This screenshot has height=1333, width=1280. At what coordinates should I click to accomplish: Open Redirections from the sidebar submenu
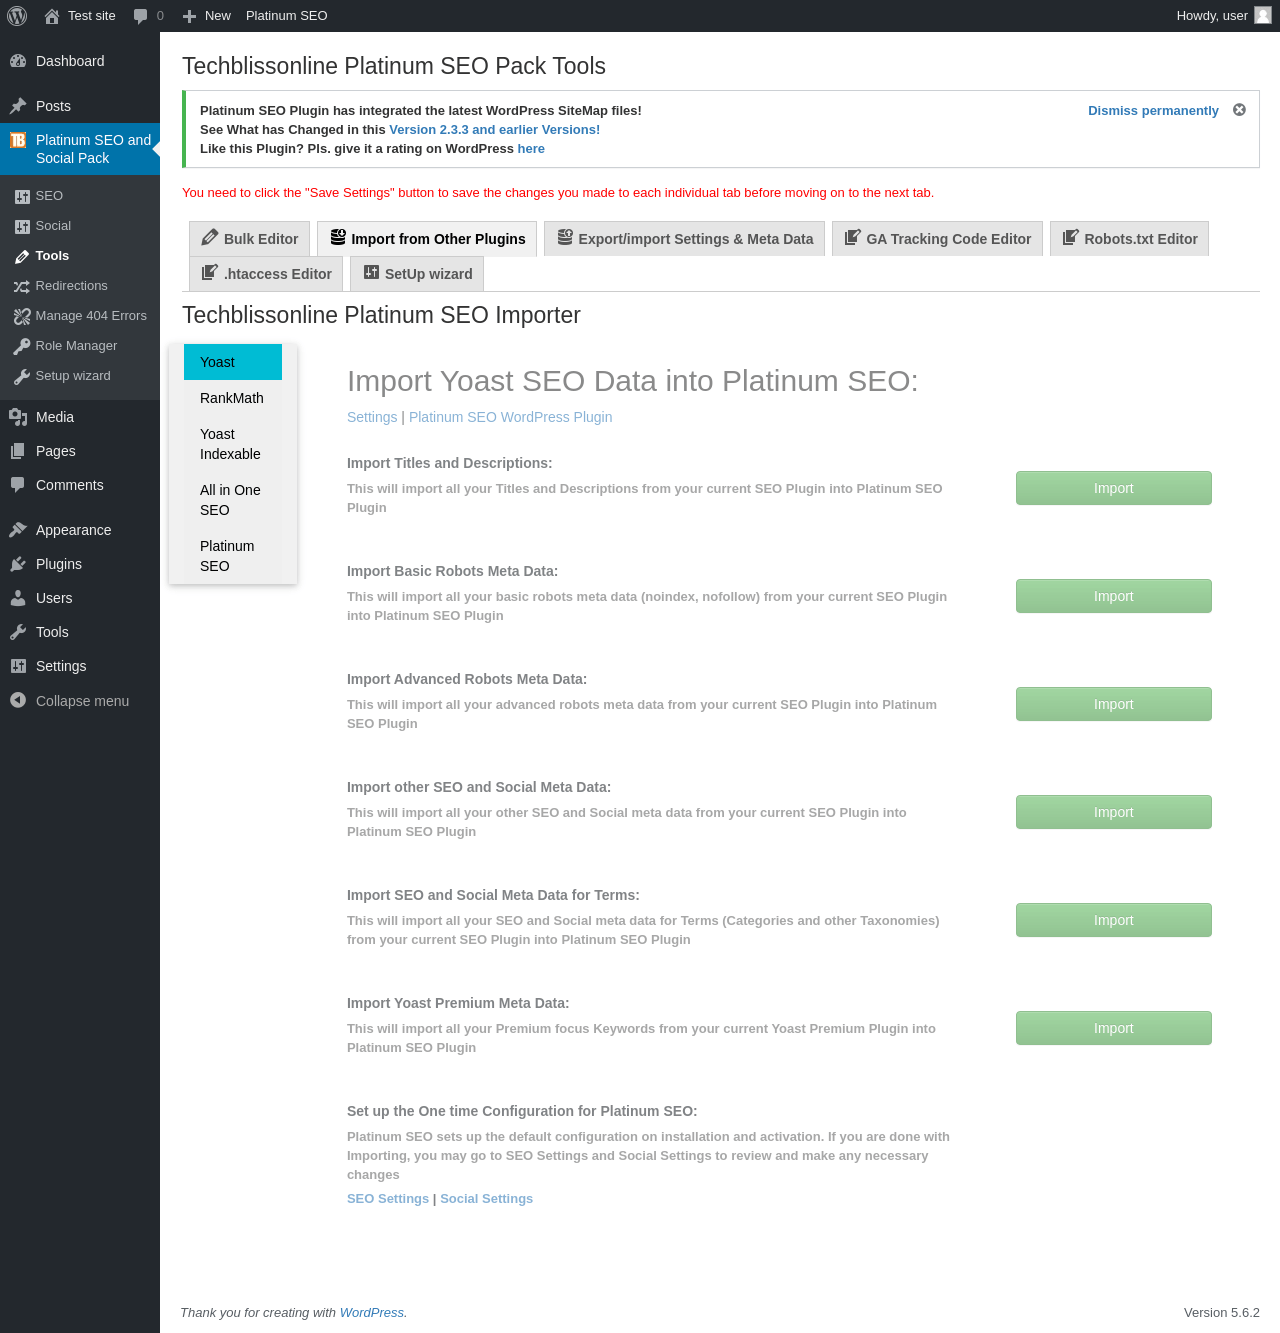tap(71, 286)
